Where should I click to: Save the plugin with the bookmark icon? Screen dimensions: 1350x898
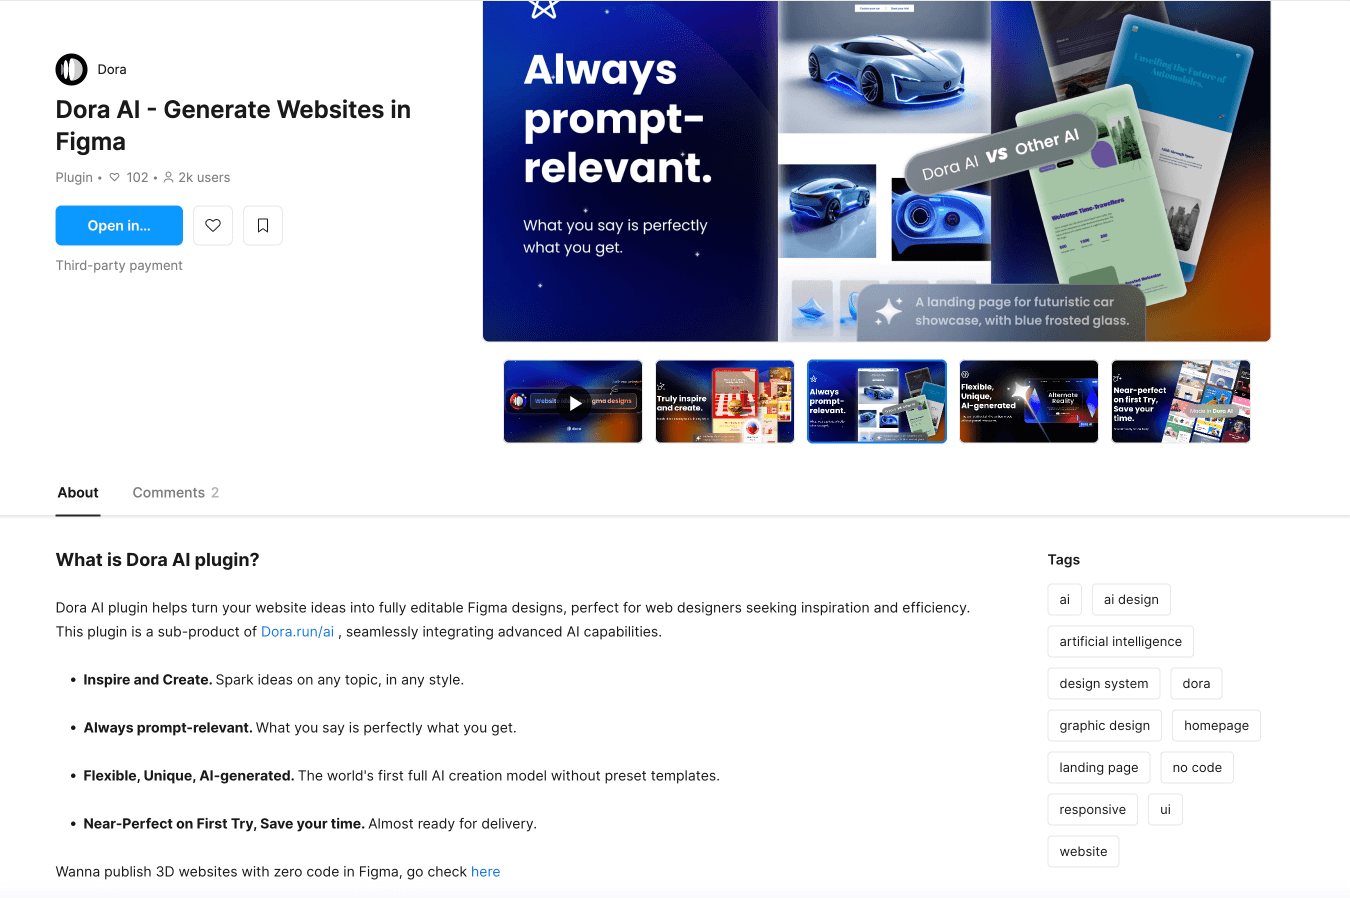263,226
